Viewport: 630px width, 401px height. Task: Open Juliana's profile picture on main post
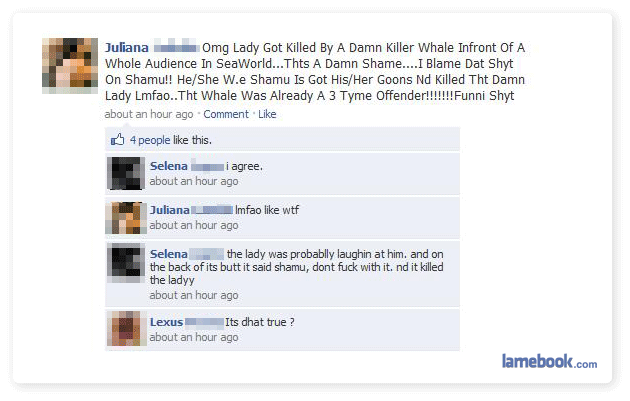coord(70,66)
